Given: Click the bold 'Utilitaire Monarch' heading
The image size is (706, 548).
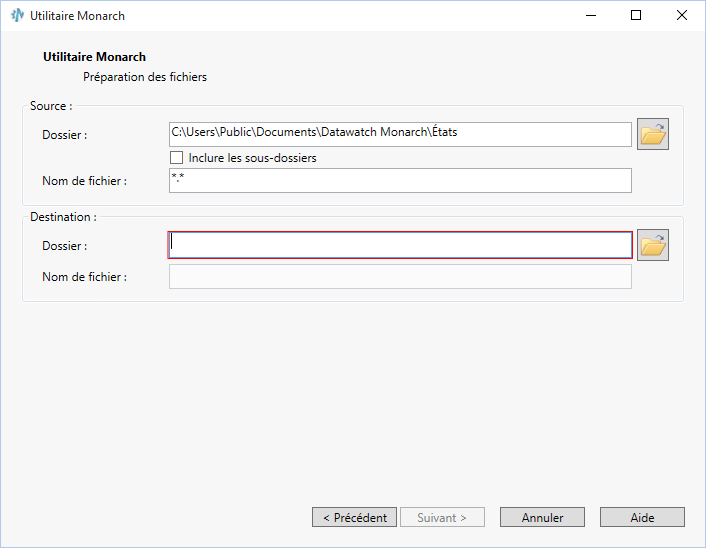Looking at the screenshot, I should tap(95, 57).
